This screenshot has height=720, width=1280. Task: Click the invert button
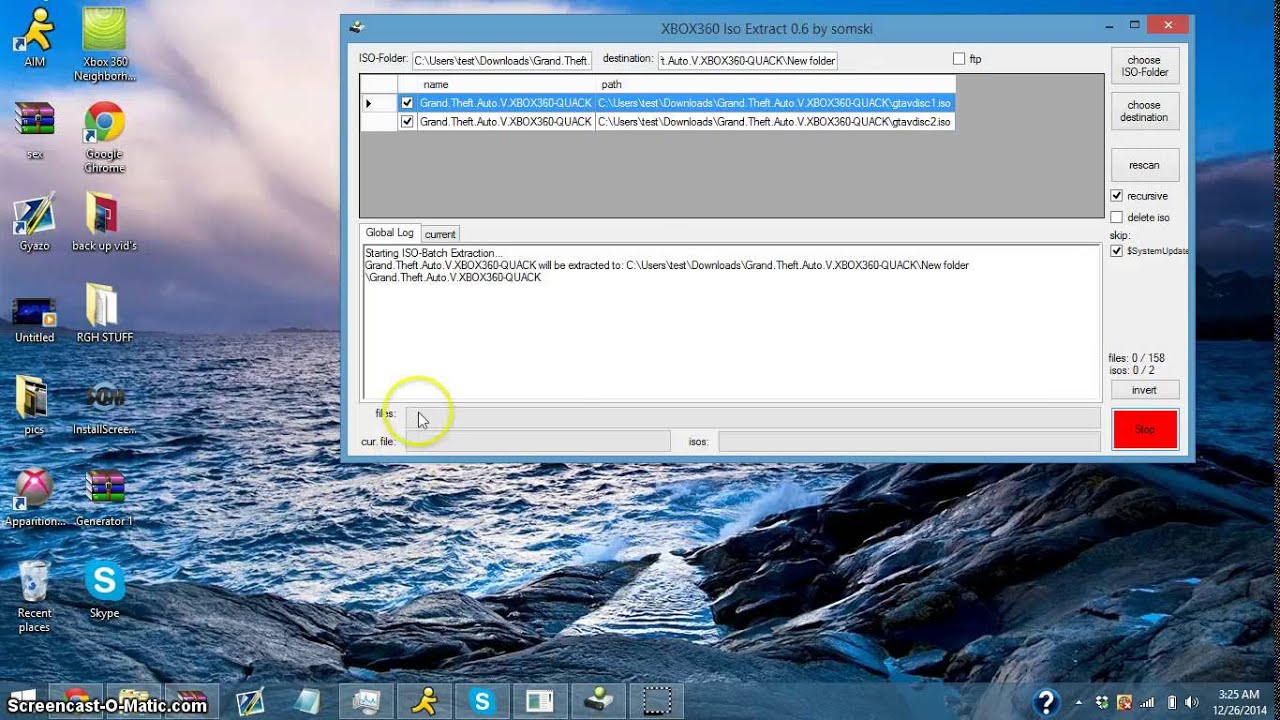point(1145,390)
